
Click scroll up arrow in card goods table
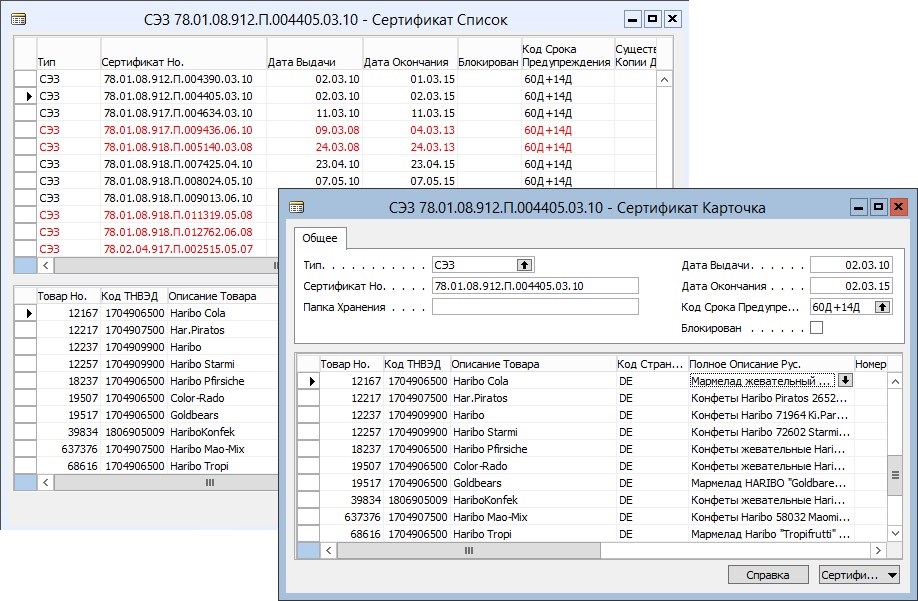tap(895, 382)
